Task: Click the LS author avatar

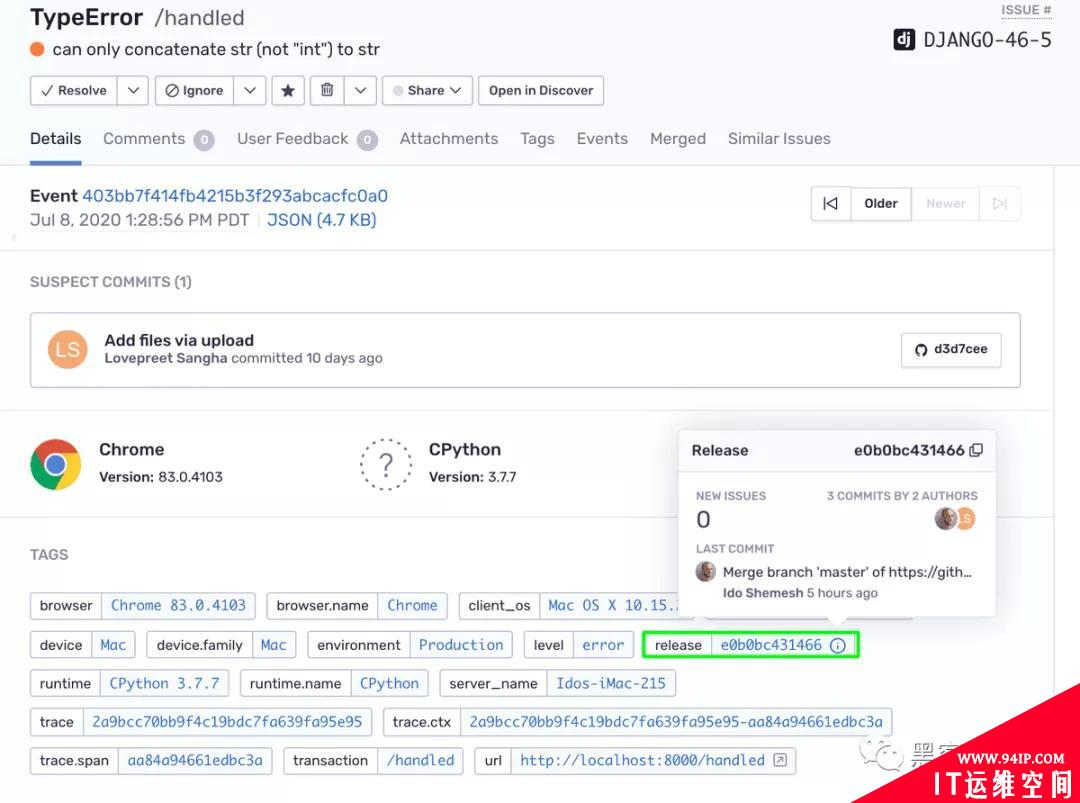Action: (68, 349)
